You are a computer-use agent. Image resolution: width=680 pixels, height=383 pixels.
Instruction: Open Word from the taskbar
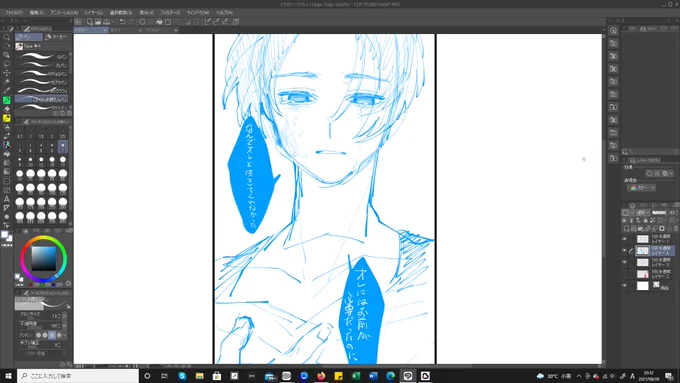point(373,376)
